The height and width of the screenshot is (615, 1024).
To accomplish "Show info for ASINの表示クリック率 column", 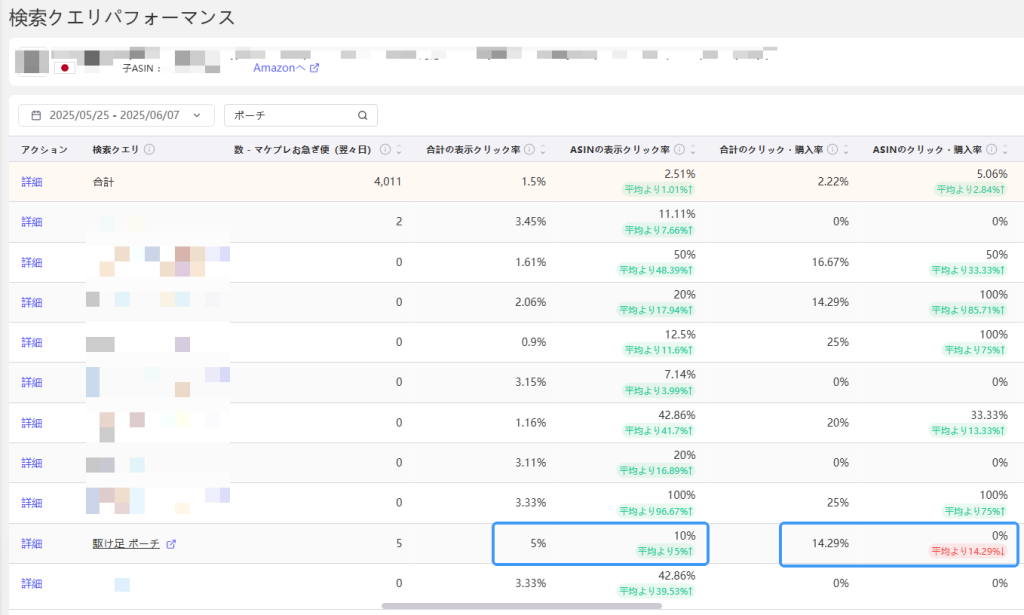I will pyautogui.click(x=679, y=150).
